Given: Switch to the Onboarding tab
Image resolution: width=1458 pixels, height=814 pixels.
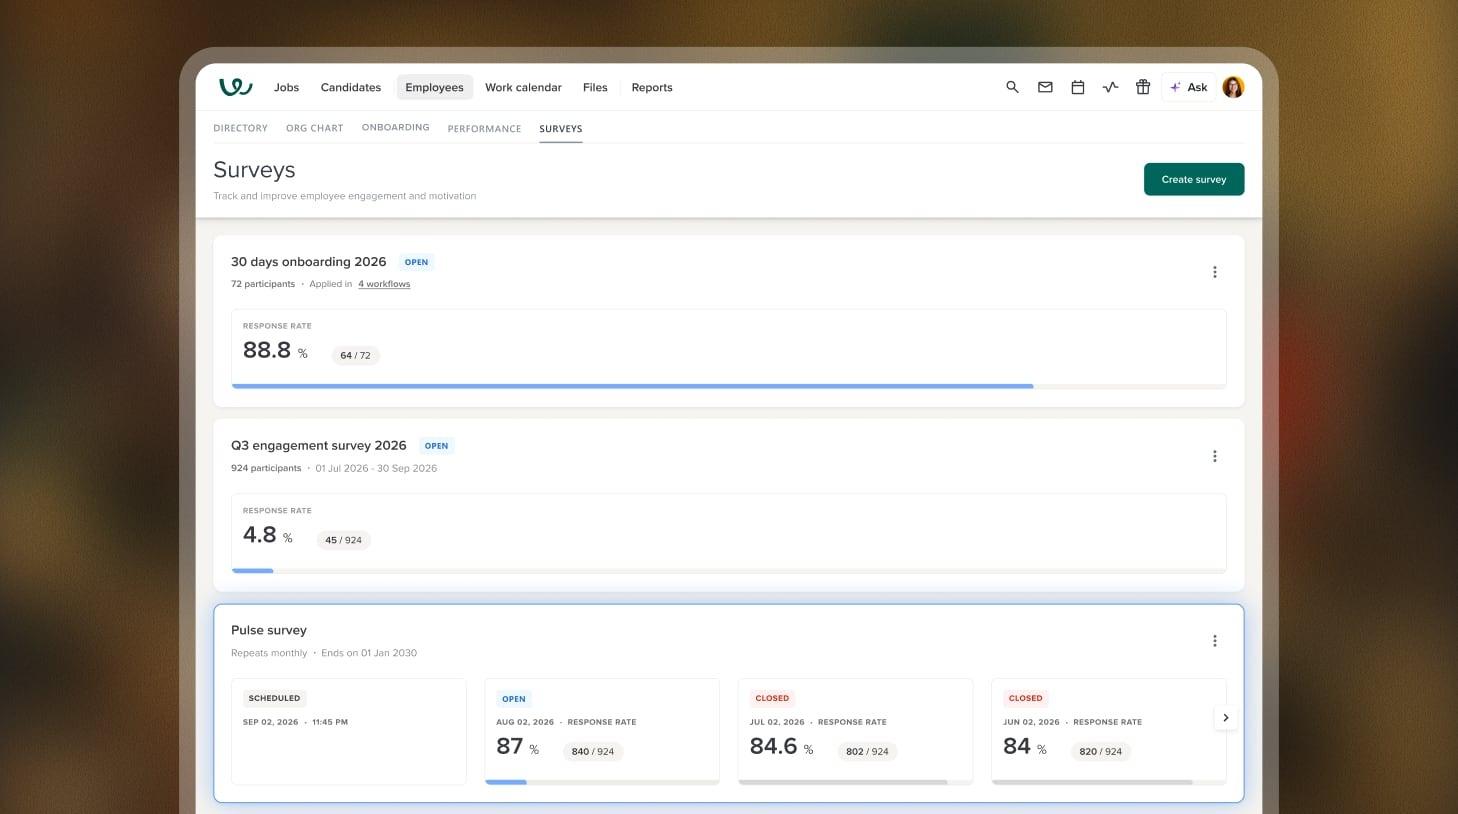Looking at the screenshot, I should pos(396,128).
